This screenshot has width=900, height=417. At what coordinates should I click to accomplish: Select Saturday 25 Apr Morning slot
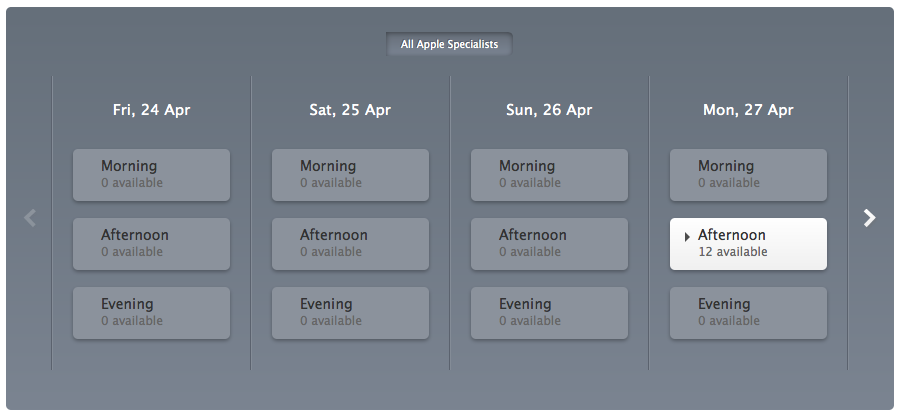(x=350, y=175)
